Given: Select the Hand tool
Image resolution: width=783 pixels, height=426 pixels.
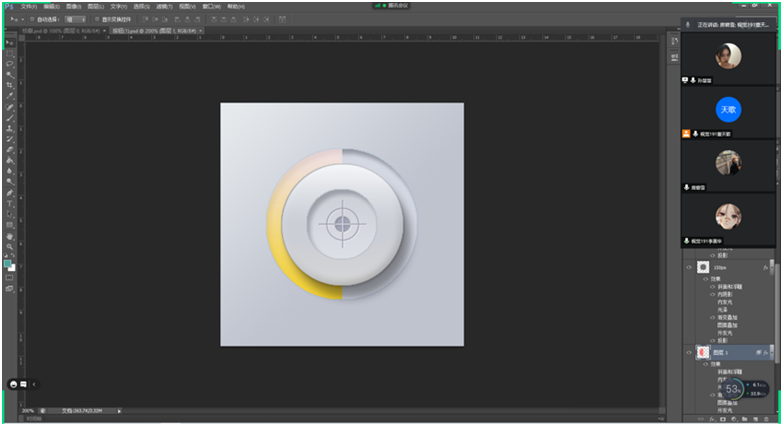Looking at the screenshot, I should pos(10,235).
